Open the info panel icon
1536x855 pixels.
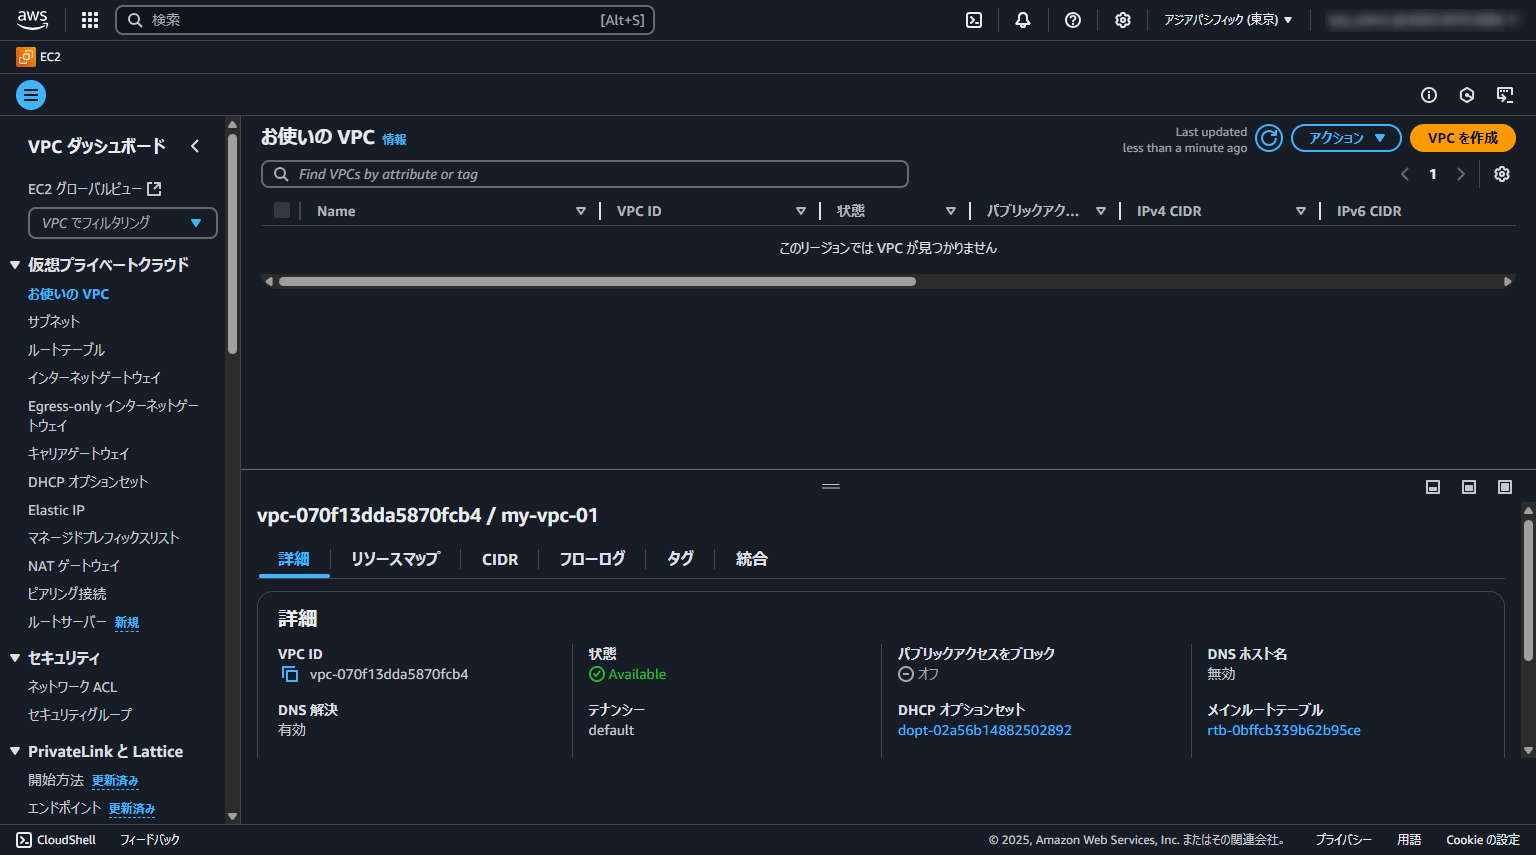(1429, 95)
